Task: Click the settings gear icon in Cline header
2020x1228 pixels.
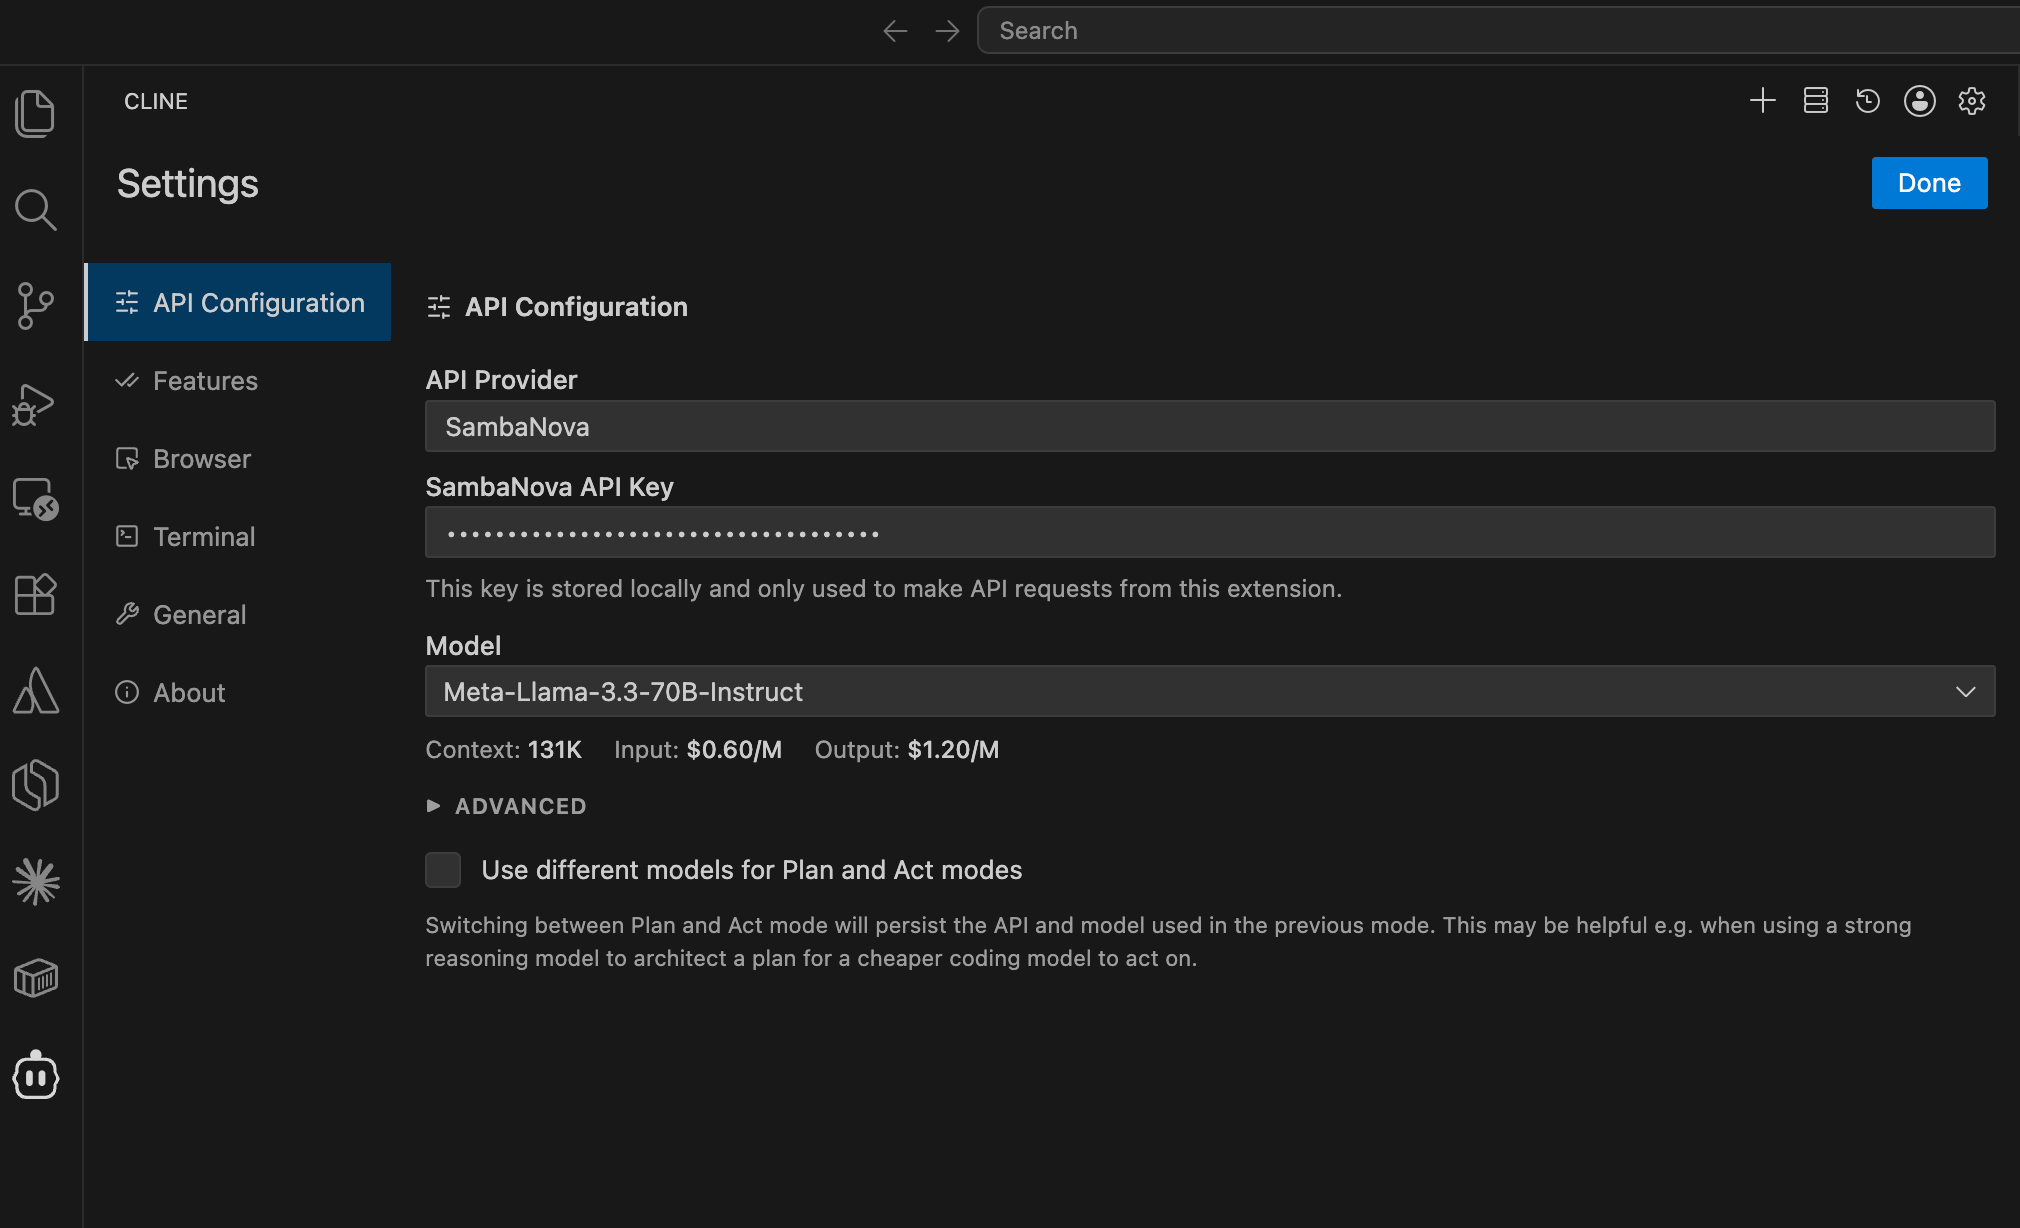Action: click(1972, 100)
